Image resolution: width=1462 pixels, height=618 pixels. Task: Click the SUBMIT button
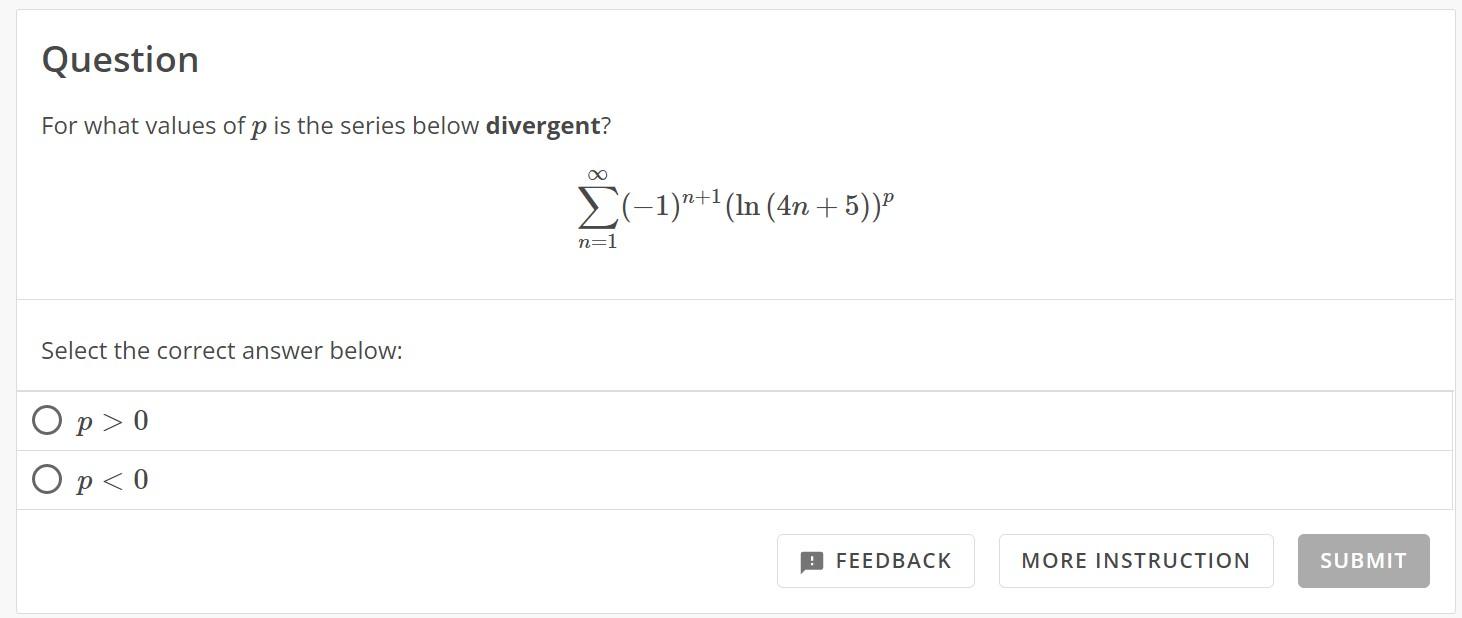point(1362,560)
